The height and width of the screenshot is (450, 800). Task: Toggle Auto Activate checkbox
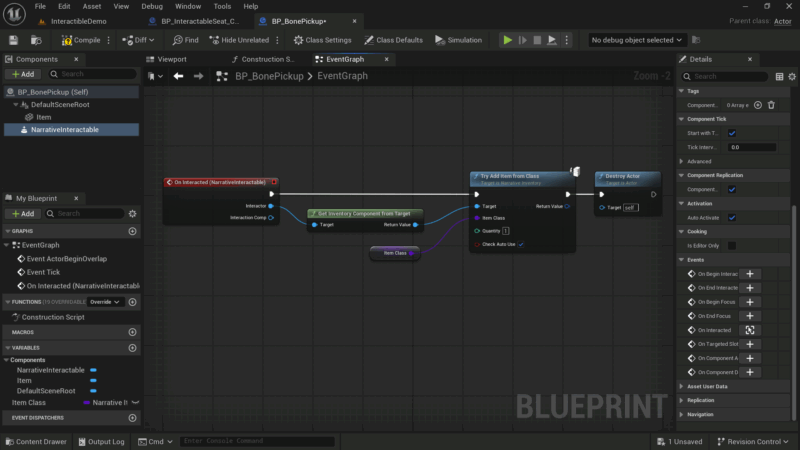[732, 218]
